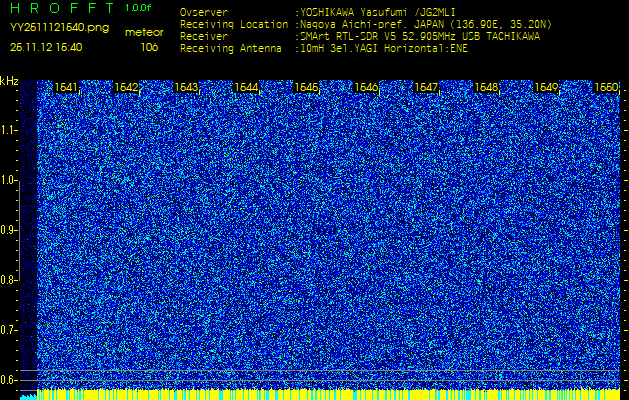Screen dimensions: 629x400
Task: Click the "H R O F F T" title text
Action: tap(63, 8)
